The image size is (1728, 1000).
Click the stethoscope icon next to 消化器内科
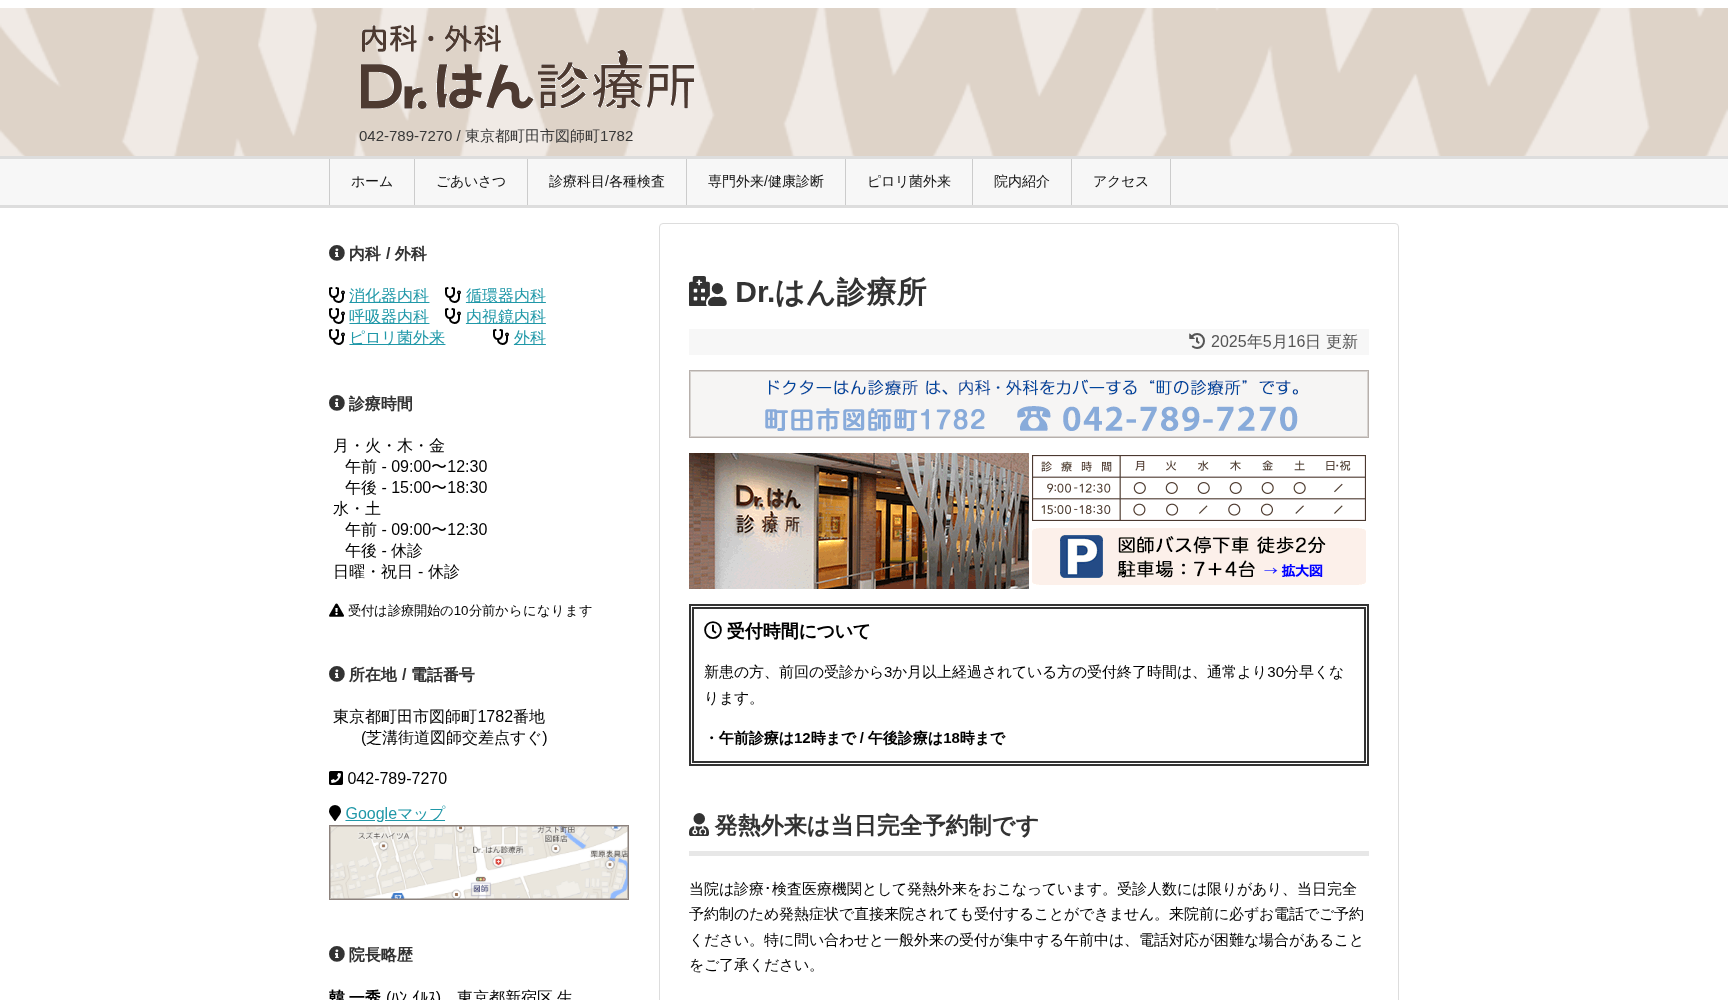click(x=336, y=293)
